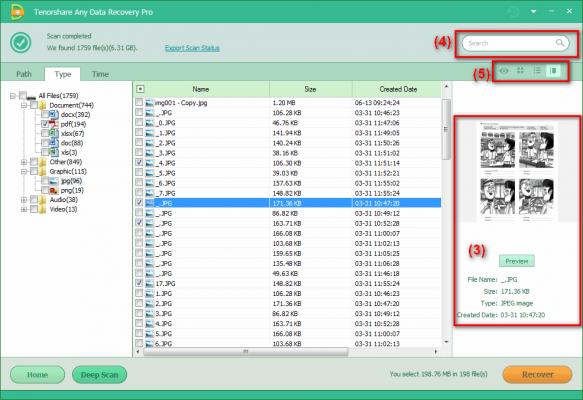Click the png image type icon
The height and width of the screenshot is (400, 583).
click(x=54, y=190)
